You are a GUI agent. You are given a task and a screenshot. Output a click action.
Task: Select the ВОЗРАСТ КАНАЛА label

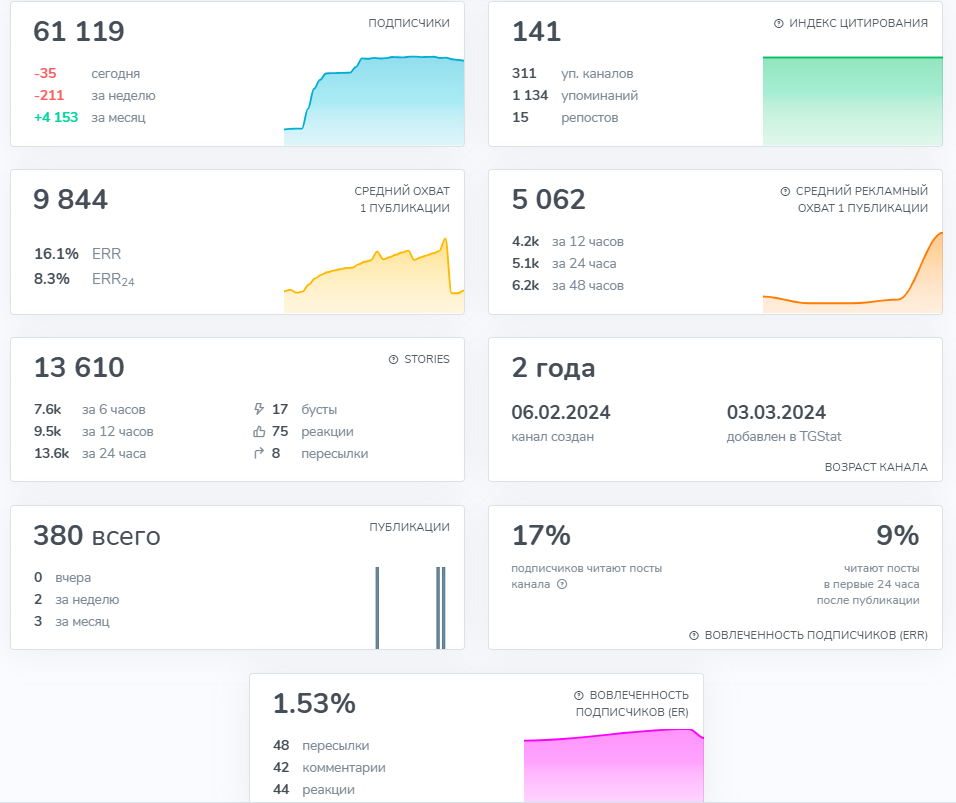pyautogui.click(x=876, y=467)
